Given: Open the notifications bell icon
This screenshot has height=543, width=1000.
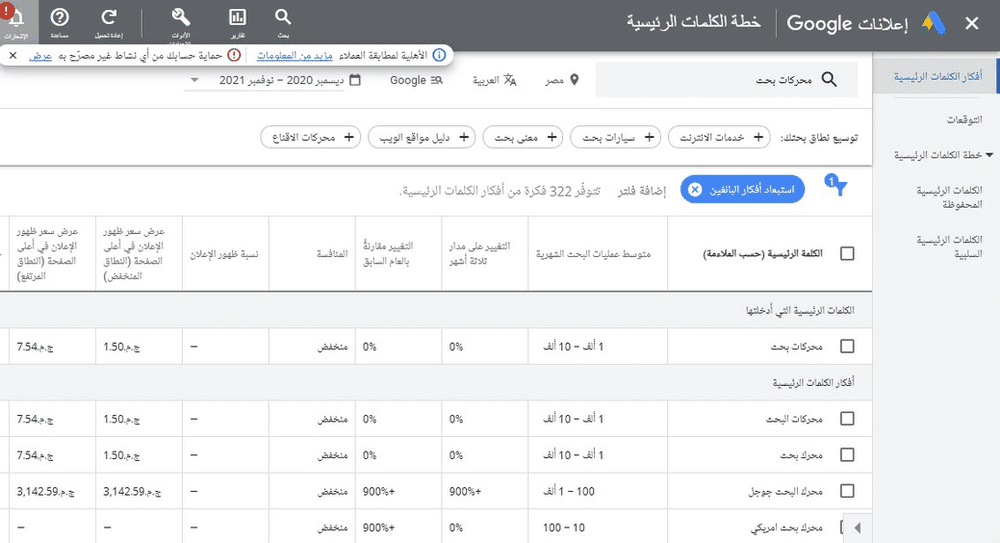Looking at the screenshot, I should pos(17,18).
